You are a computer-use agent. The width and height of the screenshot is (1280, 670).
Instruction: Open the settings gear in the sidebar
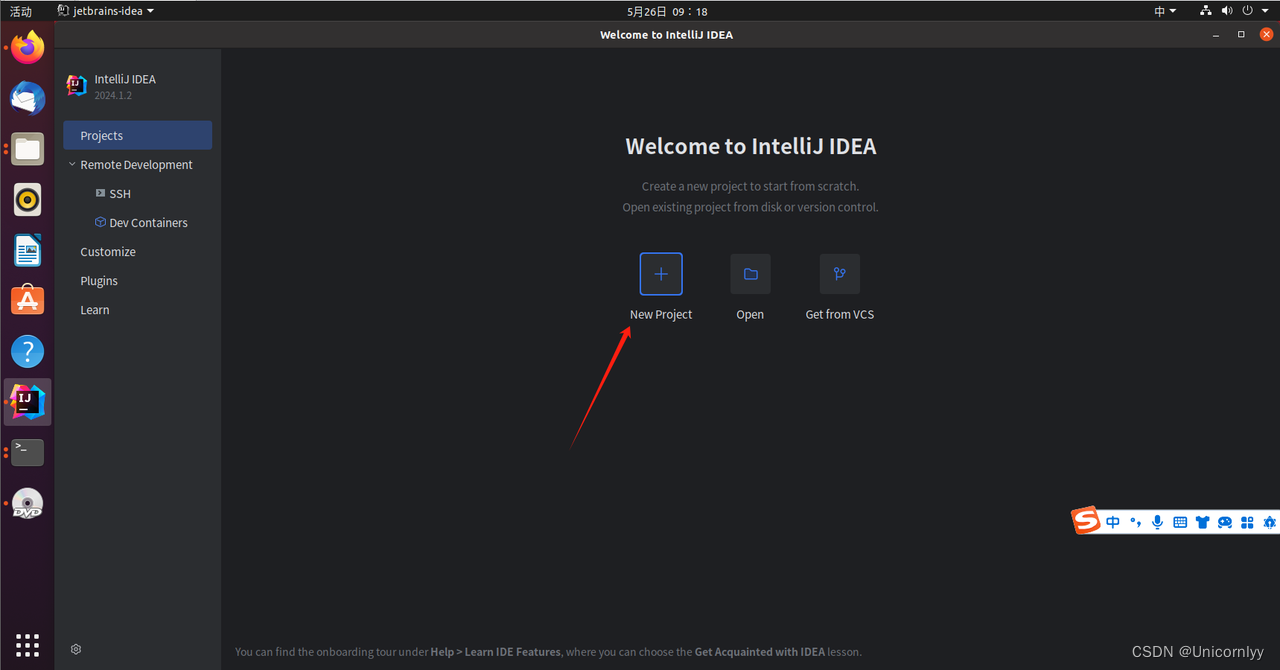coord(76,649)
